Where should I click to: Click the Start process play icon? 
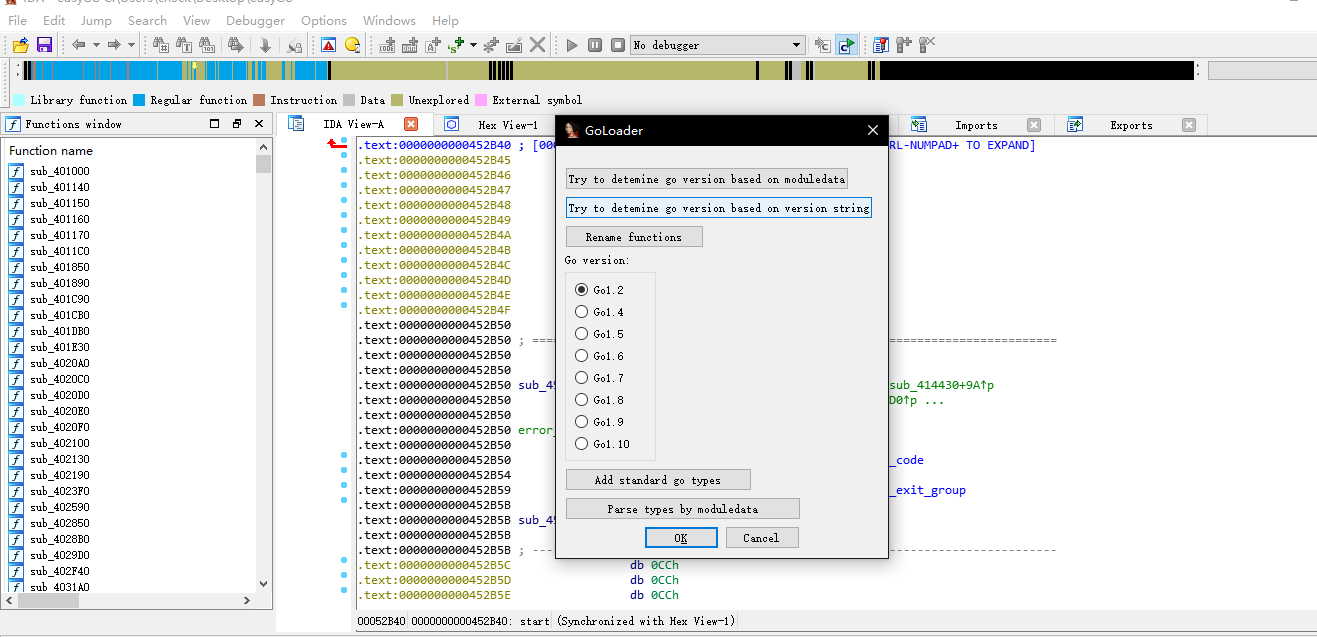572,45
